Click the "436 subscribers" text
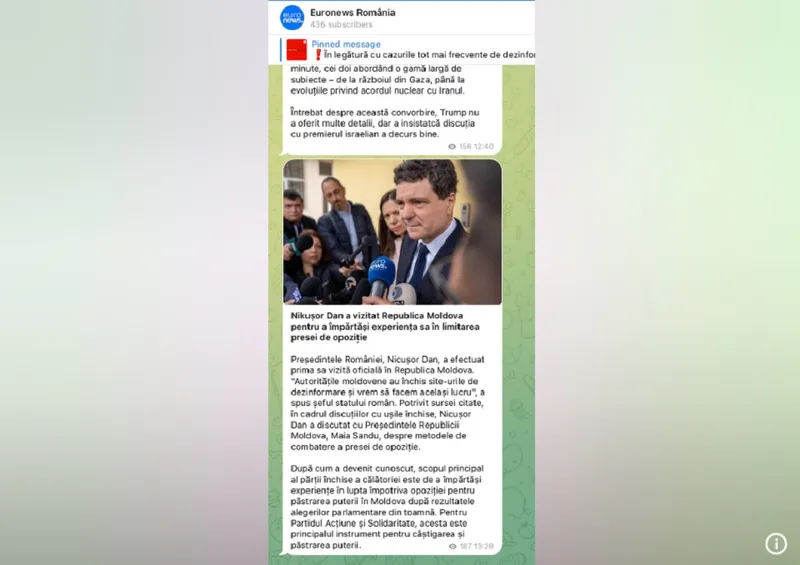 [x=341, y=24]
